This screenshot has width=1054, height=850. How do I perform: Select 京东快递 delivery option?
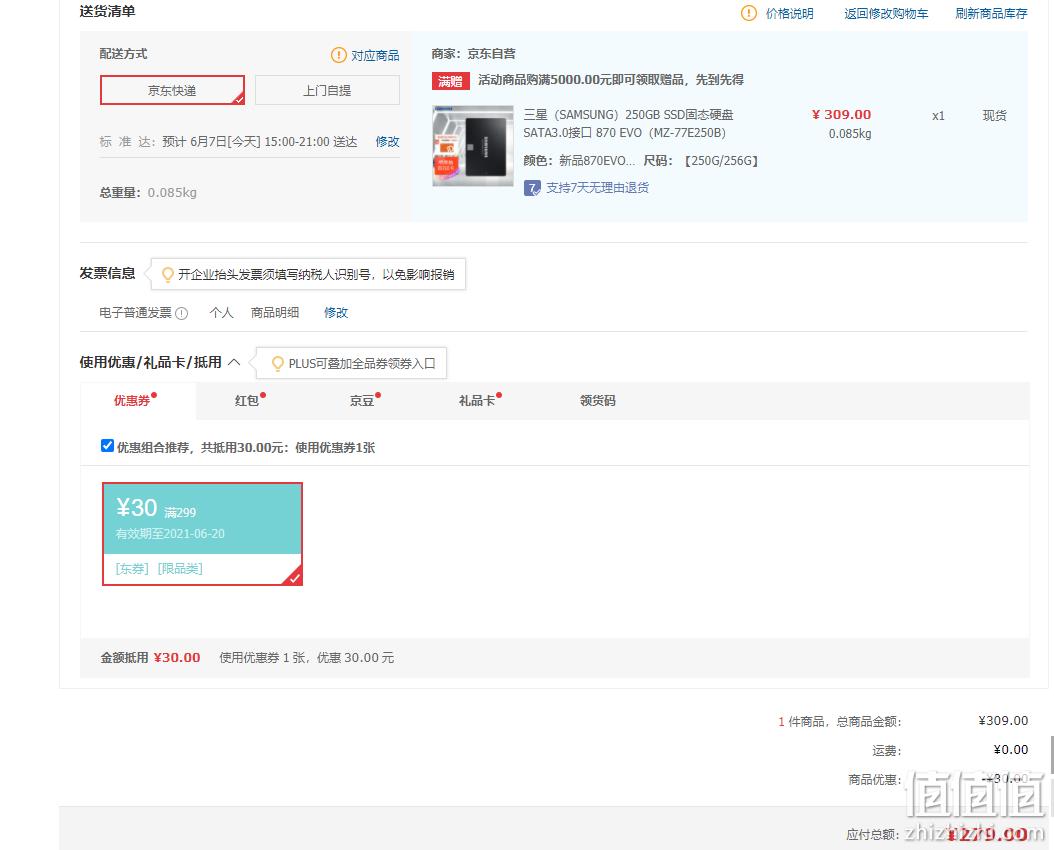(172, 90)
